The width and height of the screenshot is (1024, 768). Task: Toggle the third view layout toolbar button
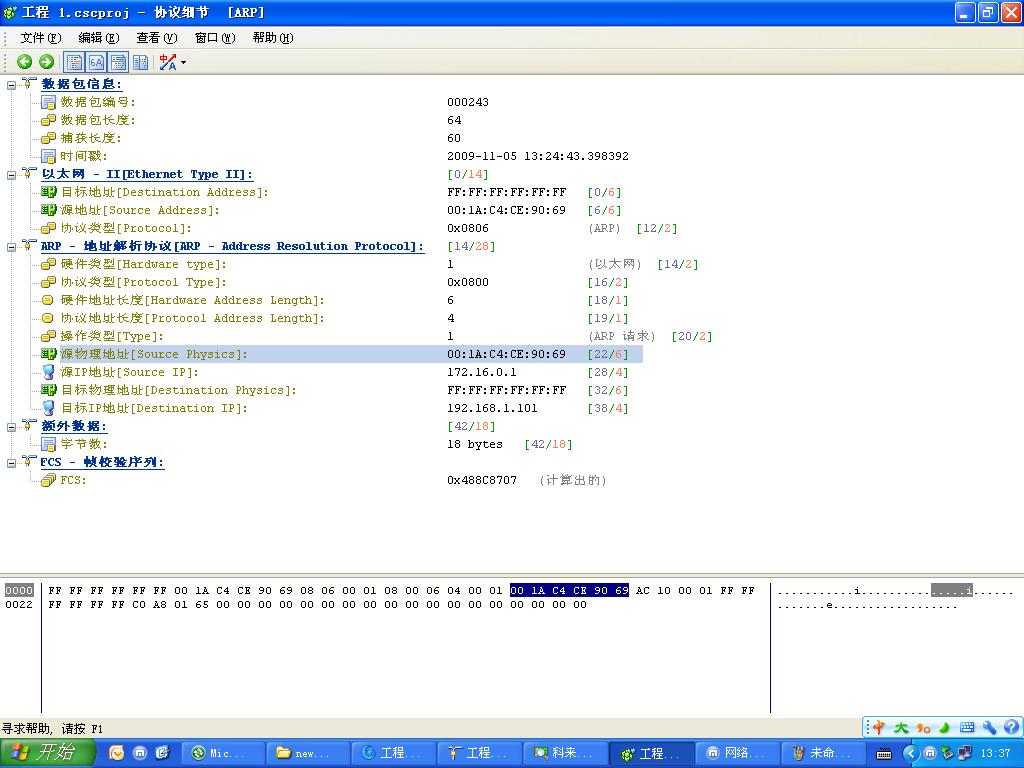(x=118, y=62)
